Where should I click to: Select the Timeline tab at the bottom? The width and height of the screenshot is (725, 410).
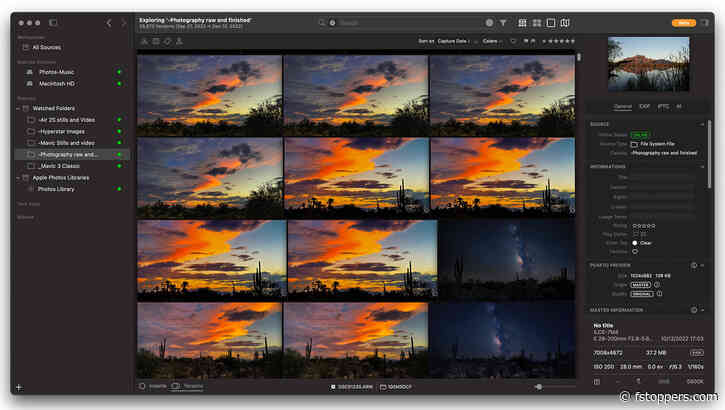pos(188,386)
